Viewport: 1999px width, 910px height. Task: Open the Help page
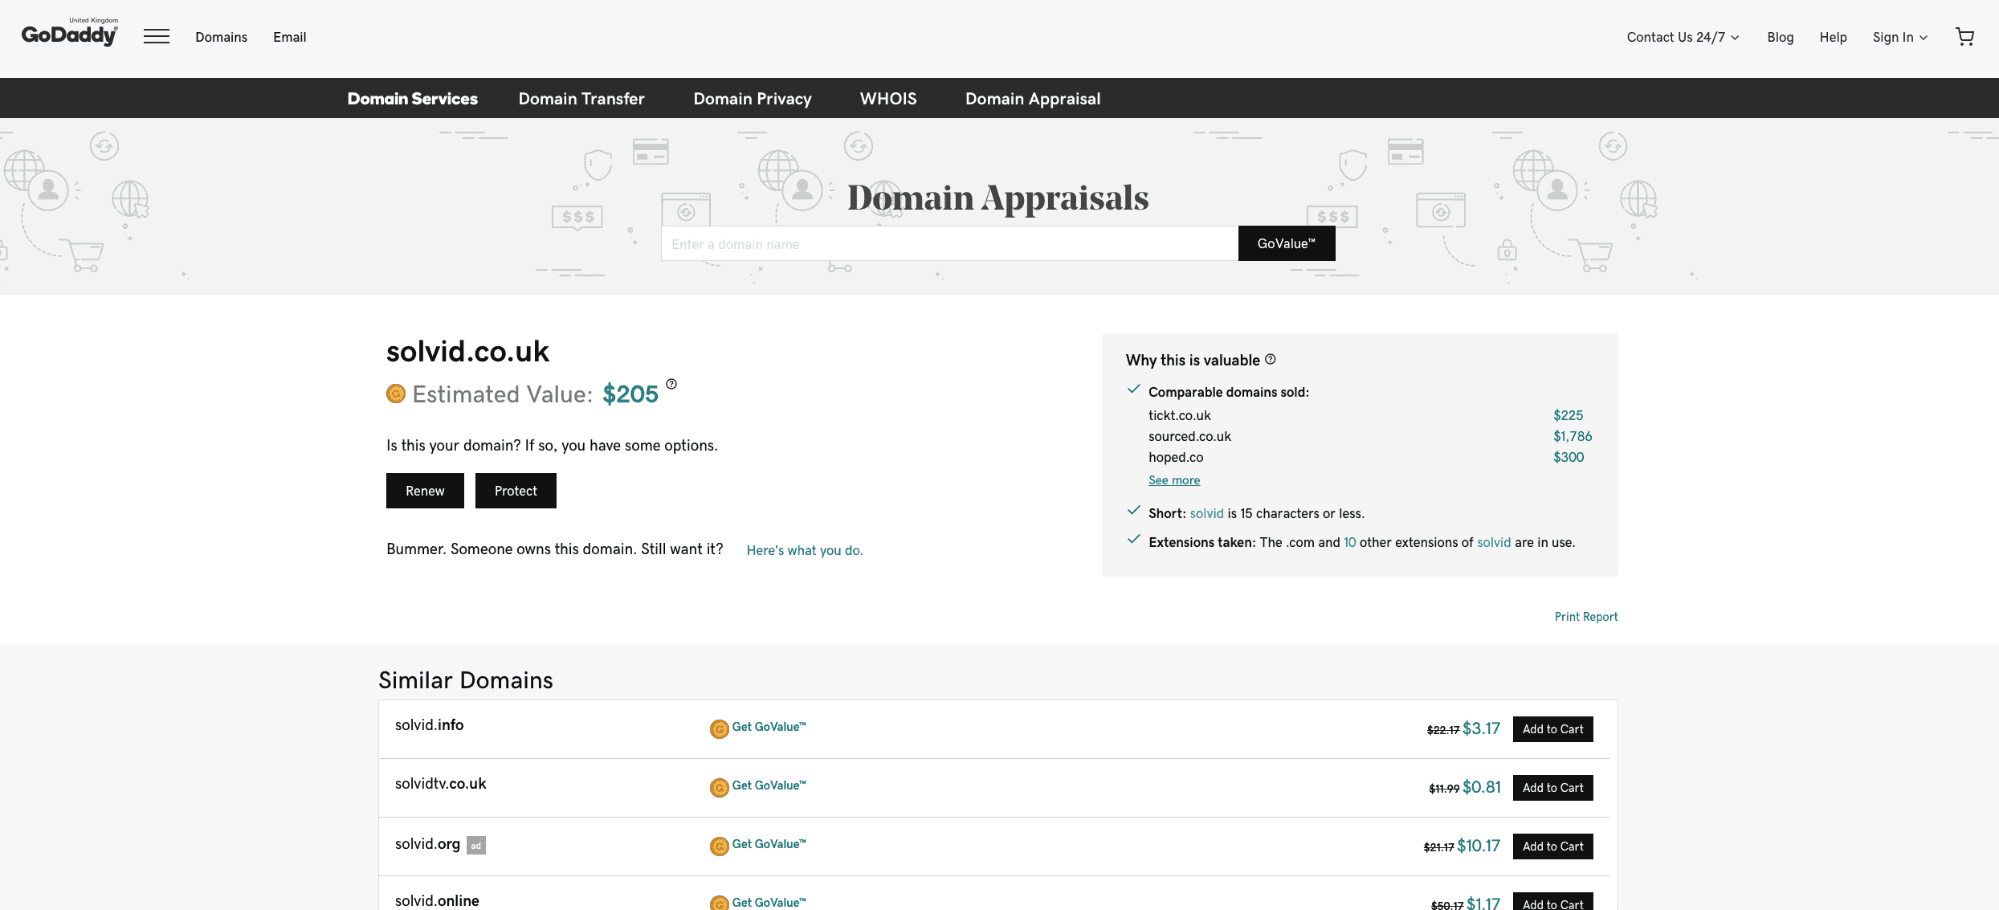coord(1833,37)
